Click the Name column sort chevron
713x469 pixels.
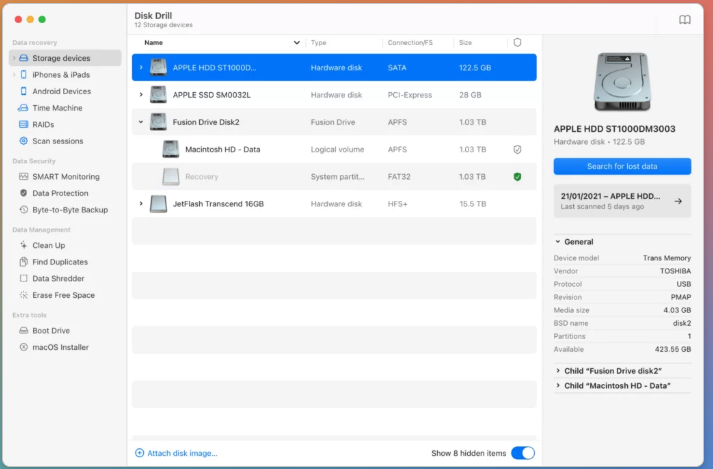tap(296, 43)
